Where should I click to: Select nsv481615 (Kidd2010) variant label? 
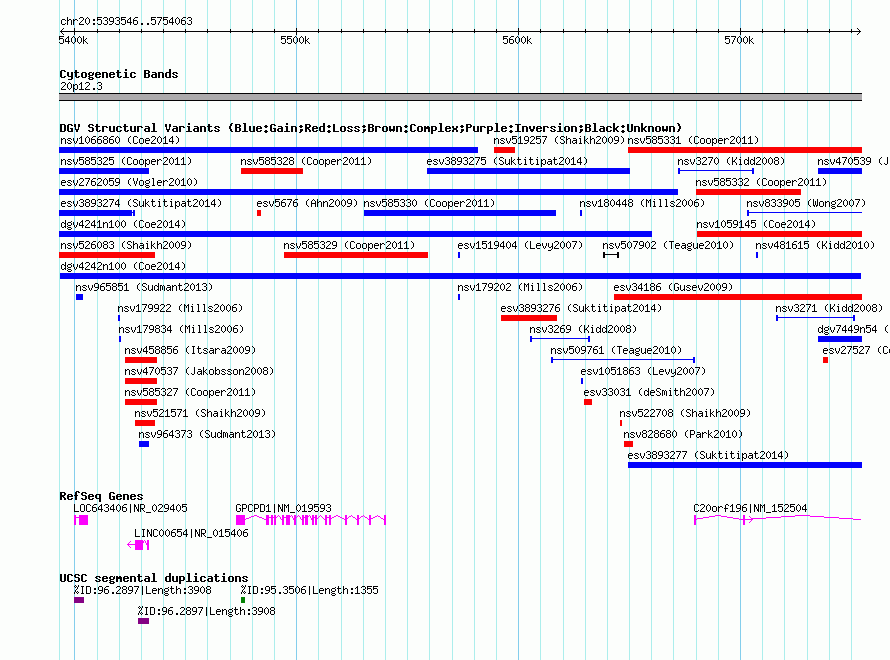coord(815,245)
